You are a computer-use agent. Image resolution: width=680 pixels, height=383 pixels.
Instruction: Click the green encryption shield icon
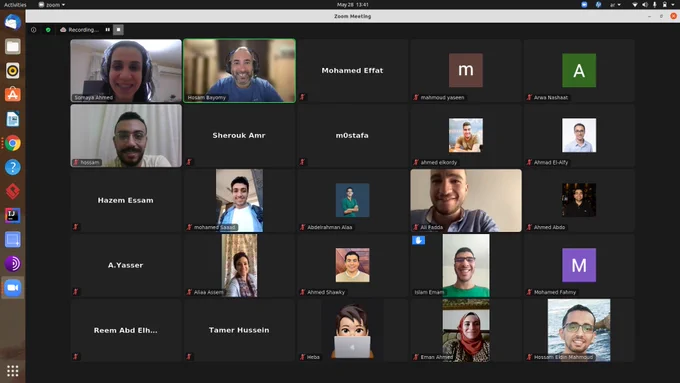tap(48, 30)
